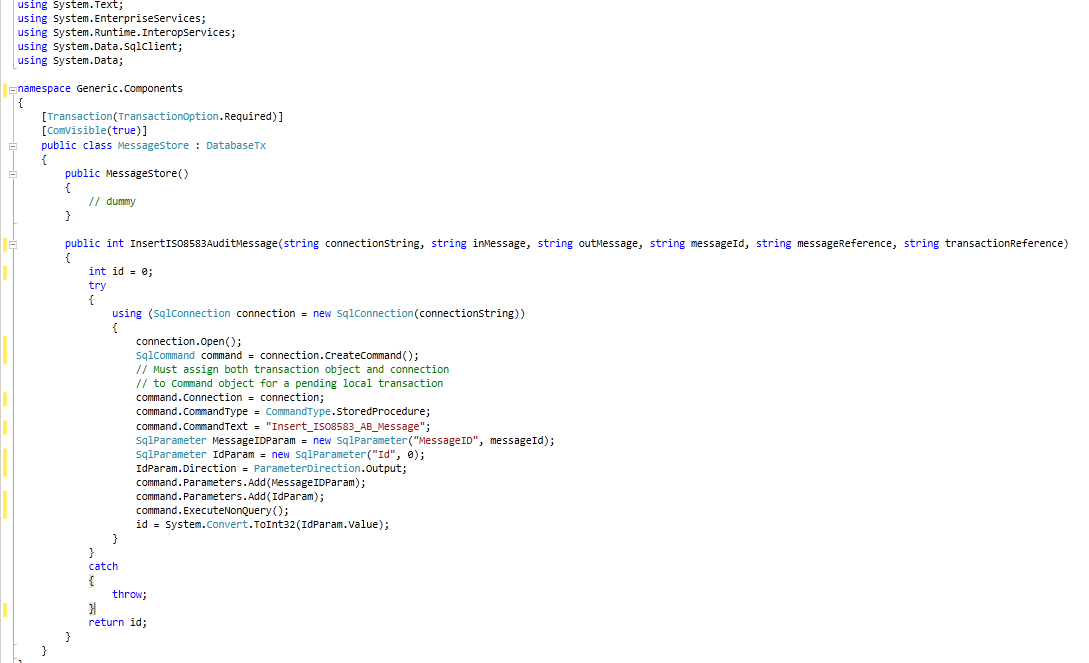Click the '// dummy' comment

tap(112, 201)
